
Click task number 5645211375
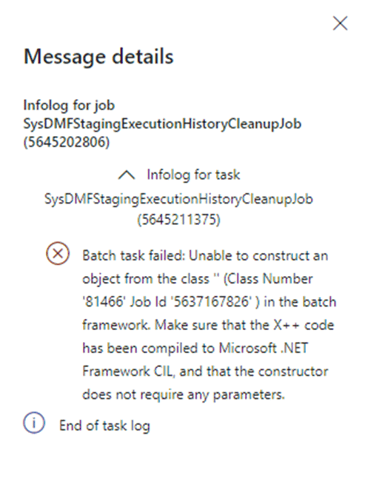tap(179, 219)
